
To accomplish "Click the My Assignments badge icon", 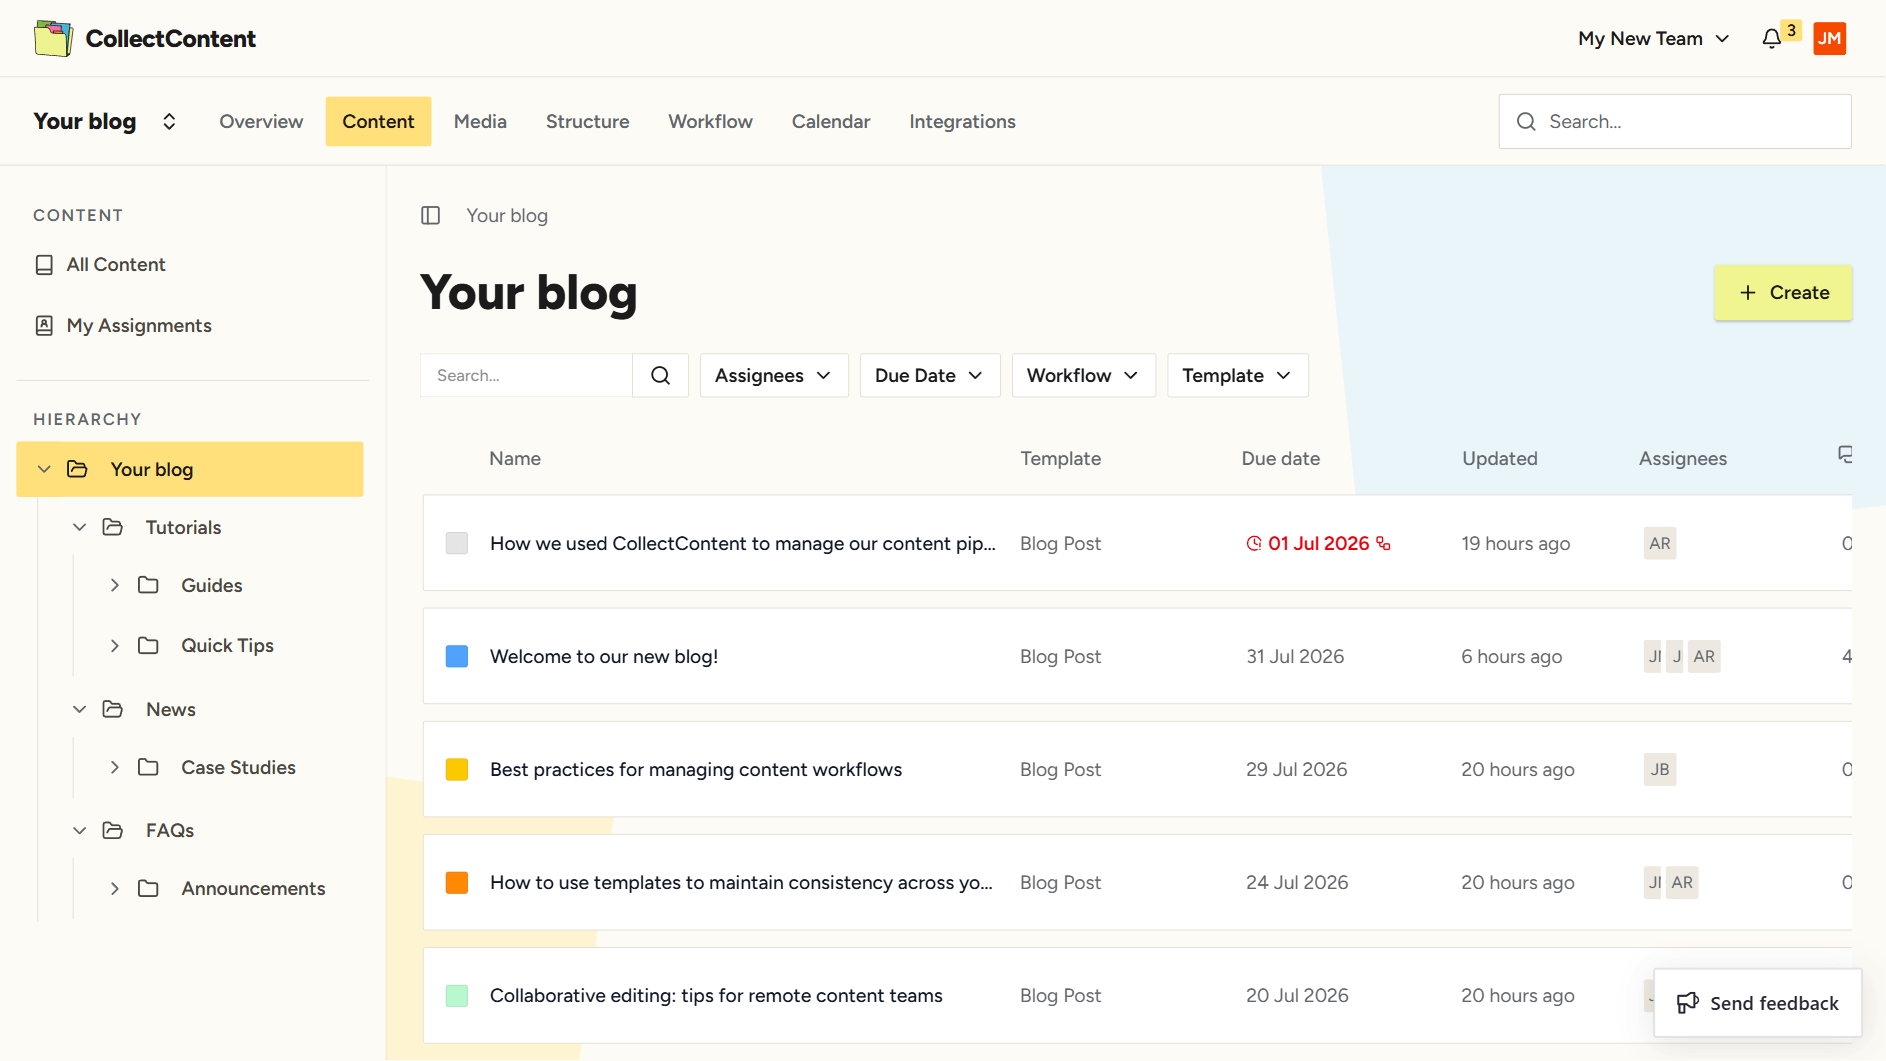I will 44,325.
